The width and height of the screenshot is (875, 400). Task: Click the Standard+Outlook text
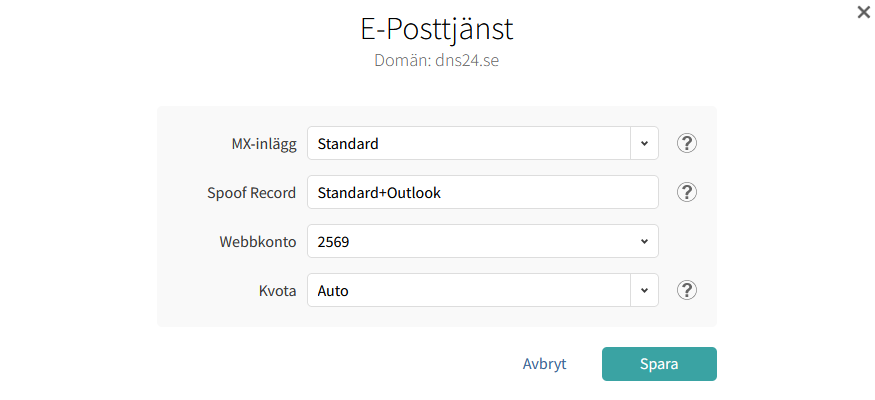pos(379,193)
